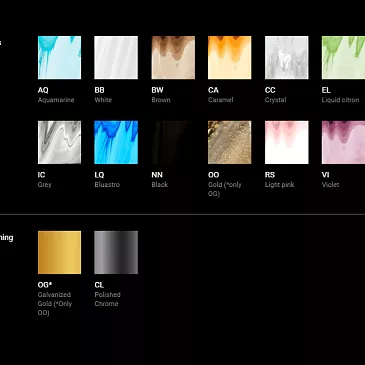Click the Bluastro label under LQ
The image size is (365, 365).
tap(107, 184)
